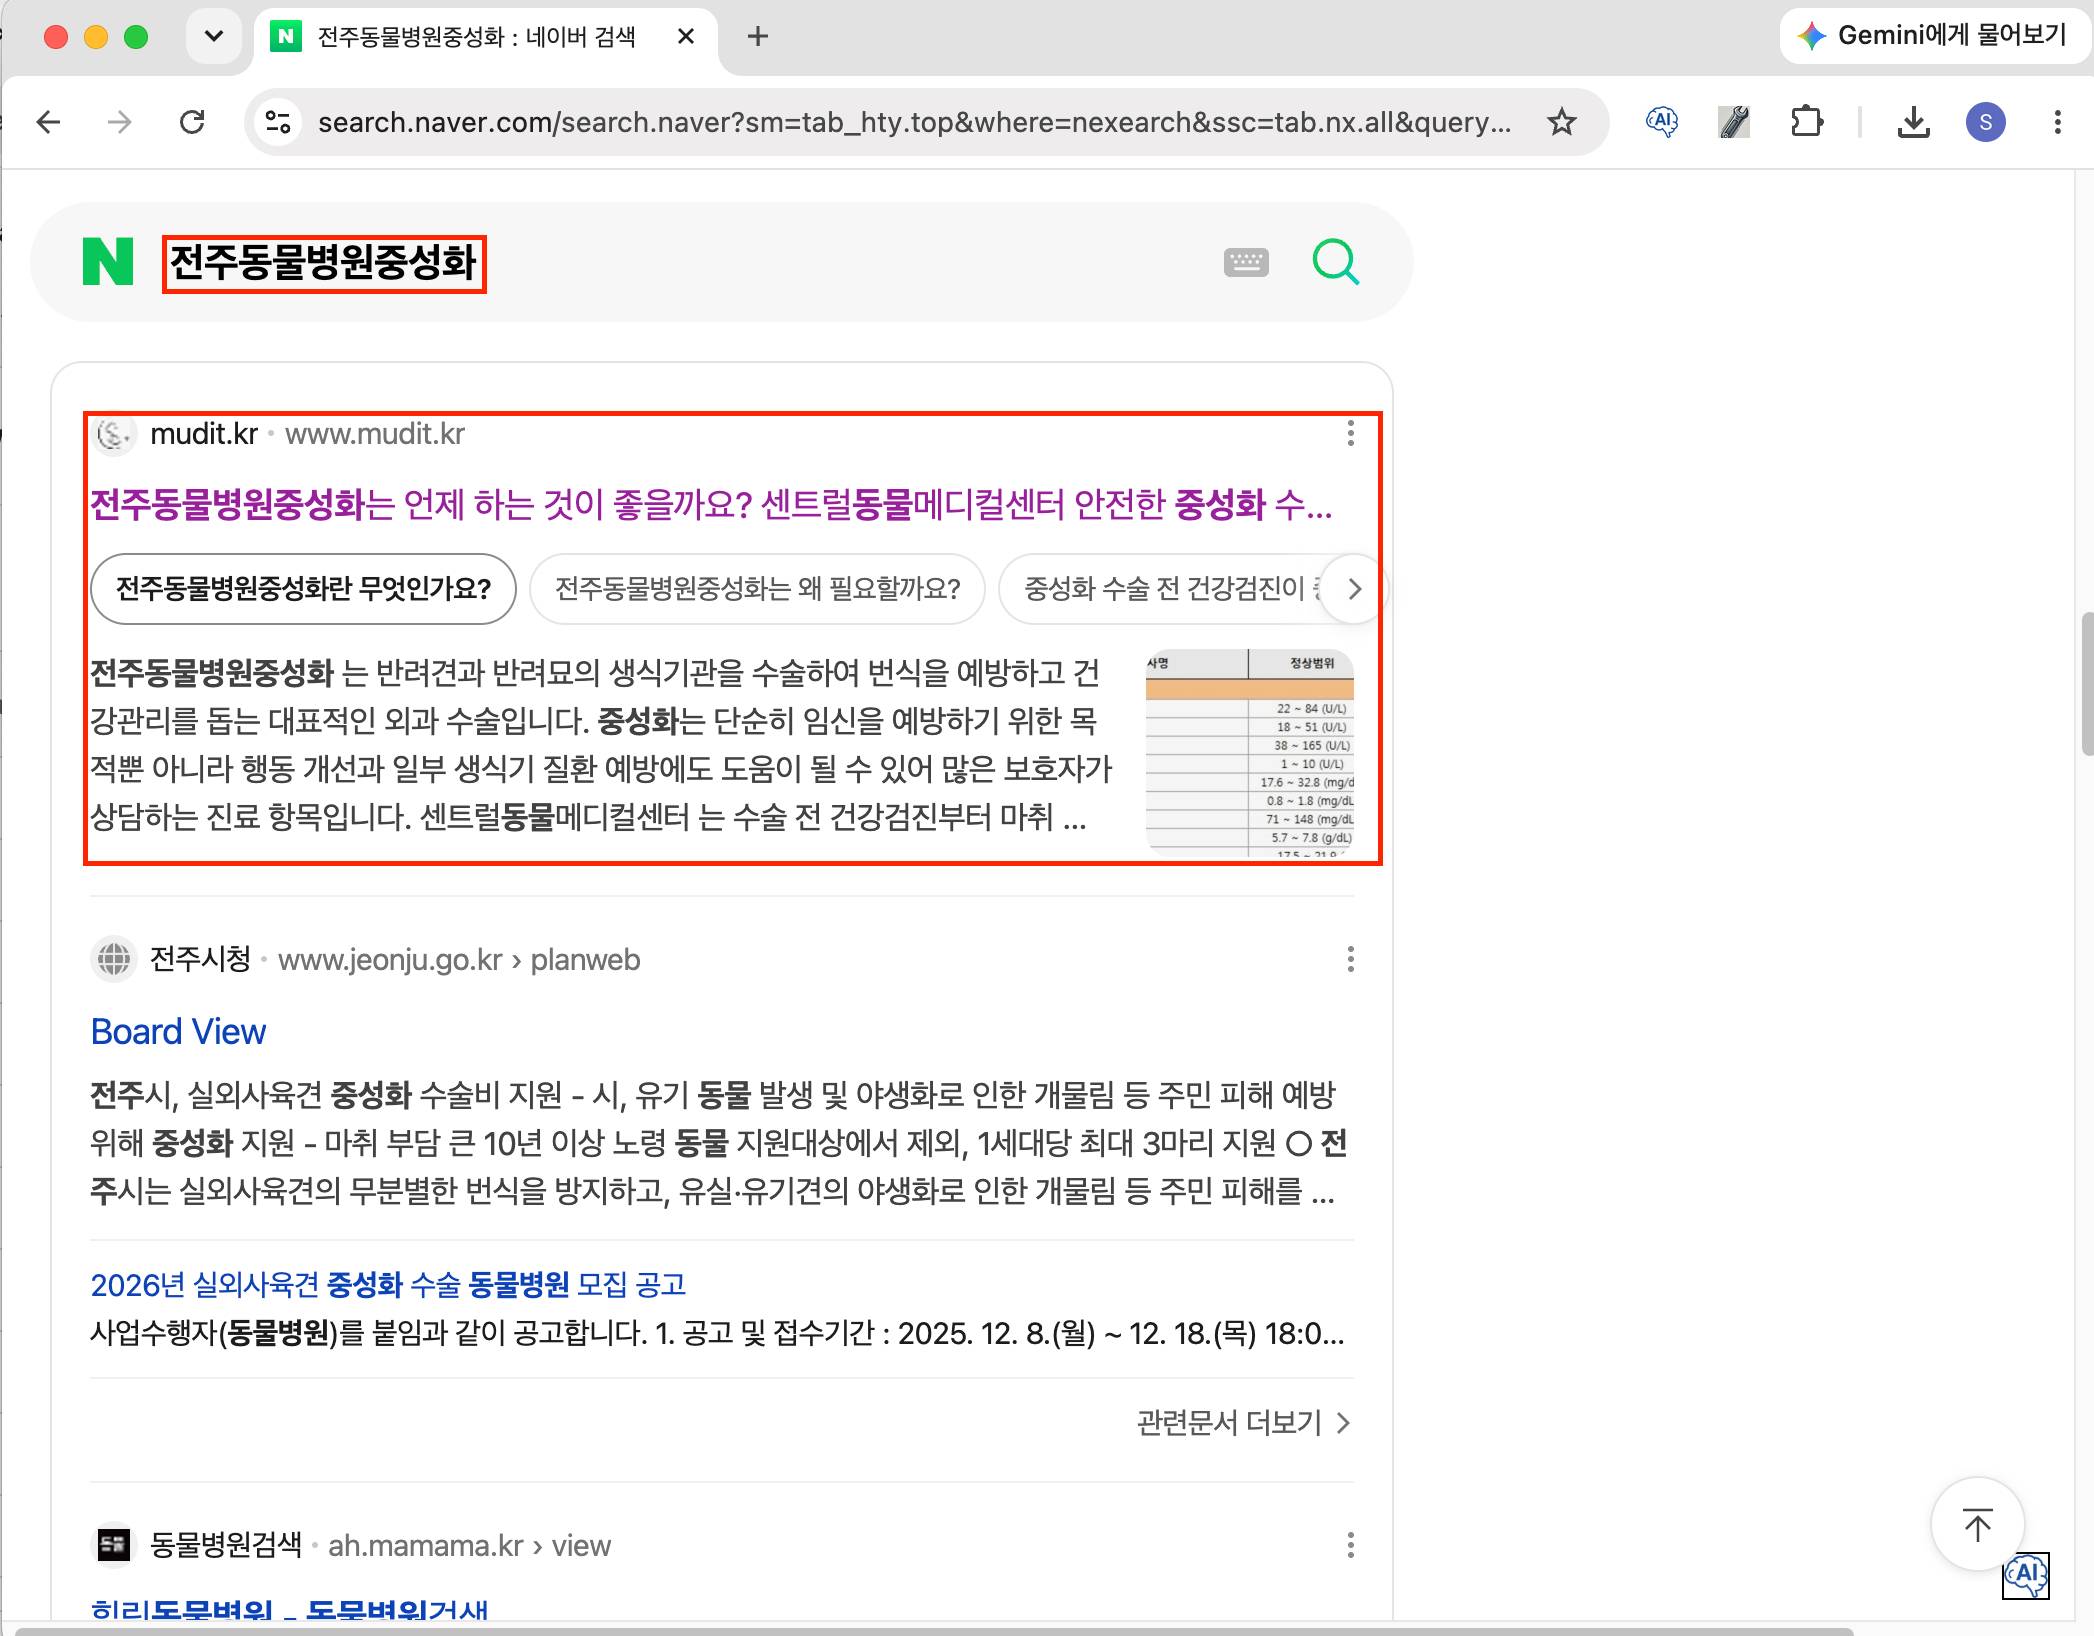Open a new tab with plus button

click(x=758, y=37)
